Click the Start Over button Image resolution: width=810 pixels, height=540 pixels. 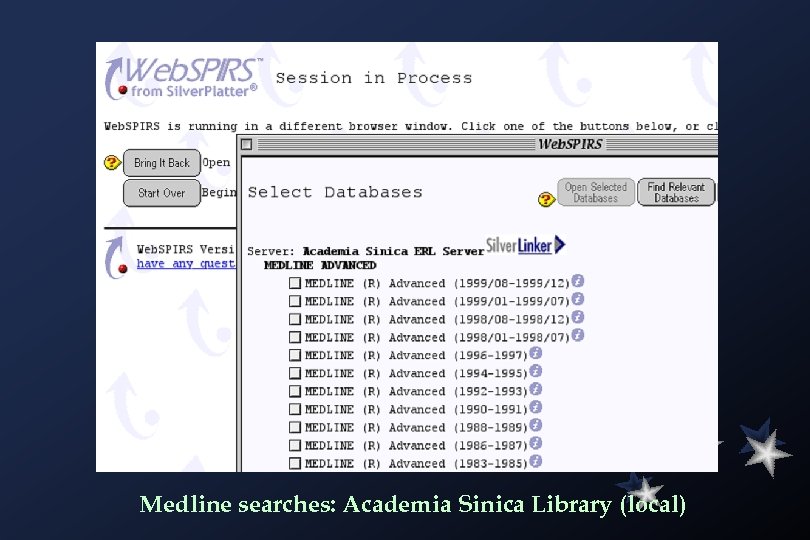click(162, 193)
